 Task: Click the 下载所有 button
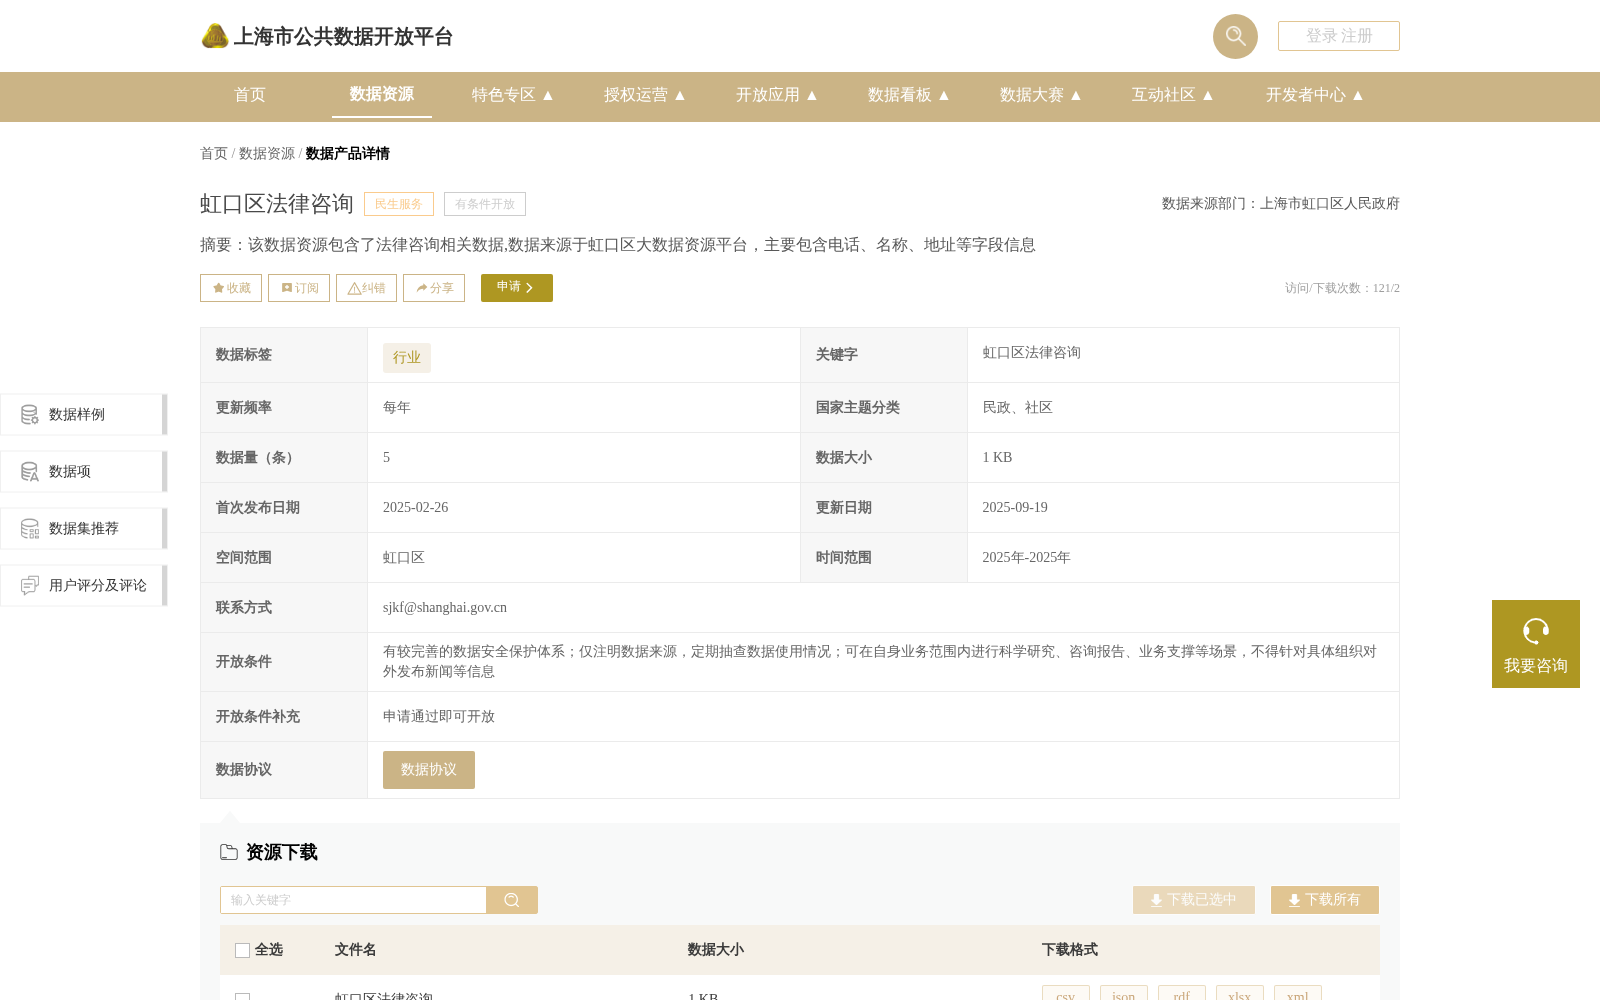(1325, 900)
